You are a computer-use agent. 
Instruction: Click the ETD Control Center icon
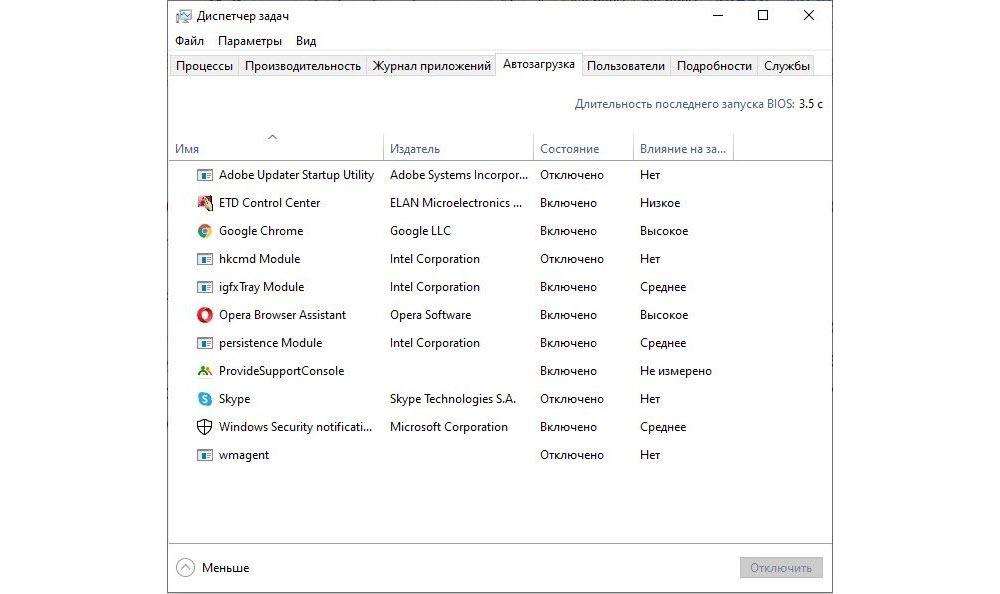(x=204, y=203)
